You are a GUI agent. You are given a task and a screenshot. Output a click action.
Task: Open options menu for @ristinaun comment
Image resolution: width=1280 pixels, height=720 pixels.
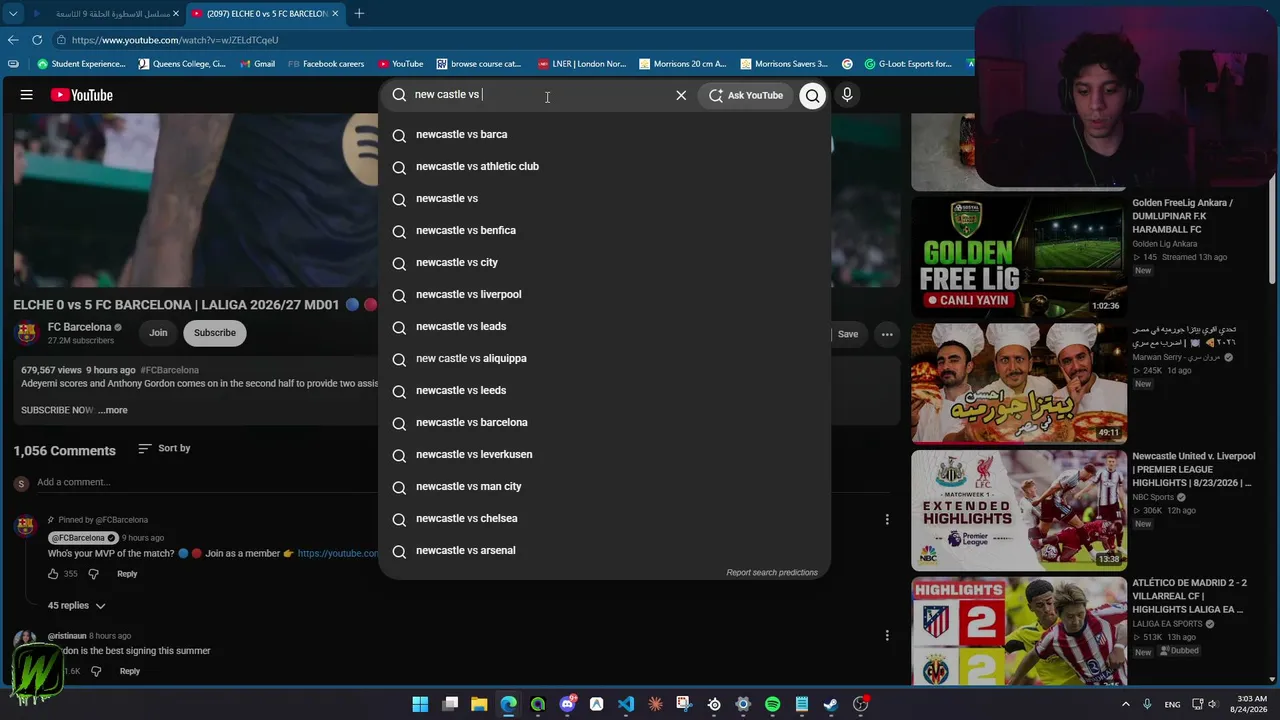coord(886,635)
